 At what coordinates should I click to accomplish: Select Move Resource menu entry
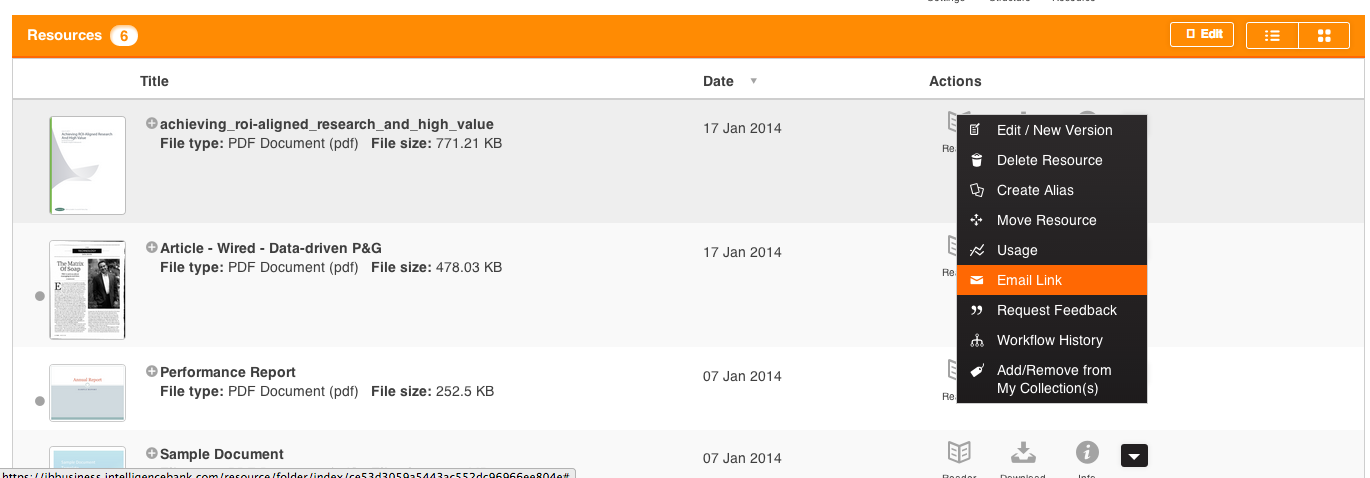[1052, 220]
